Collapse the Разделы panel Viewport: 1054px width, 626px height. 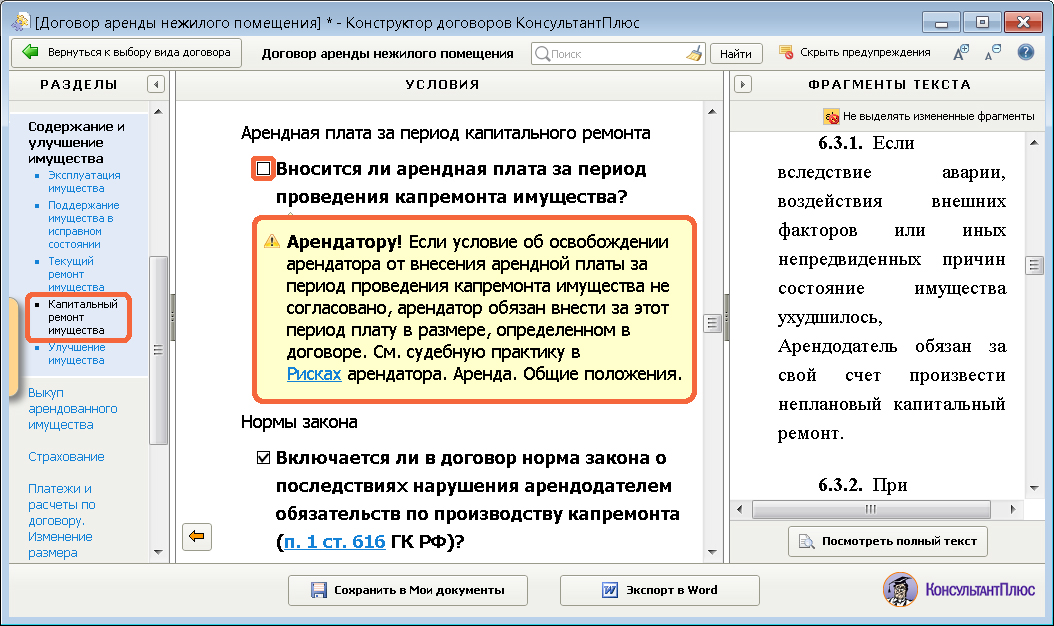point(156,84)
